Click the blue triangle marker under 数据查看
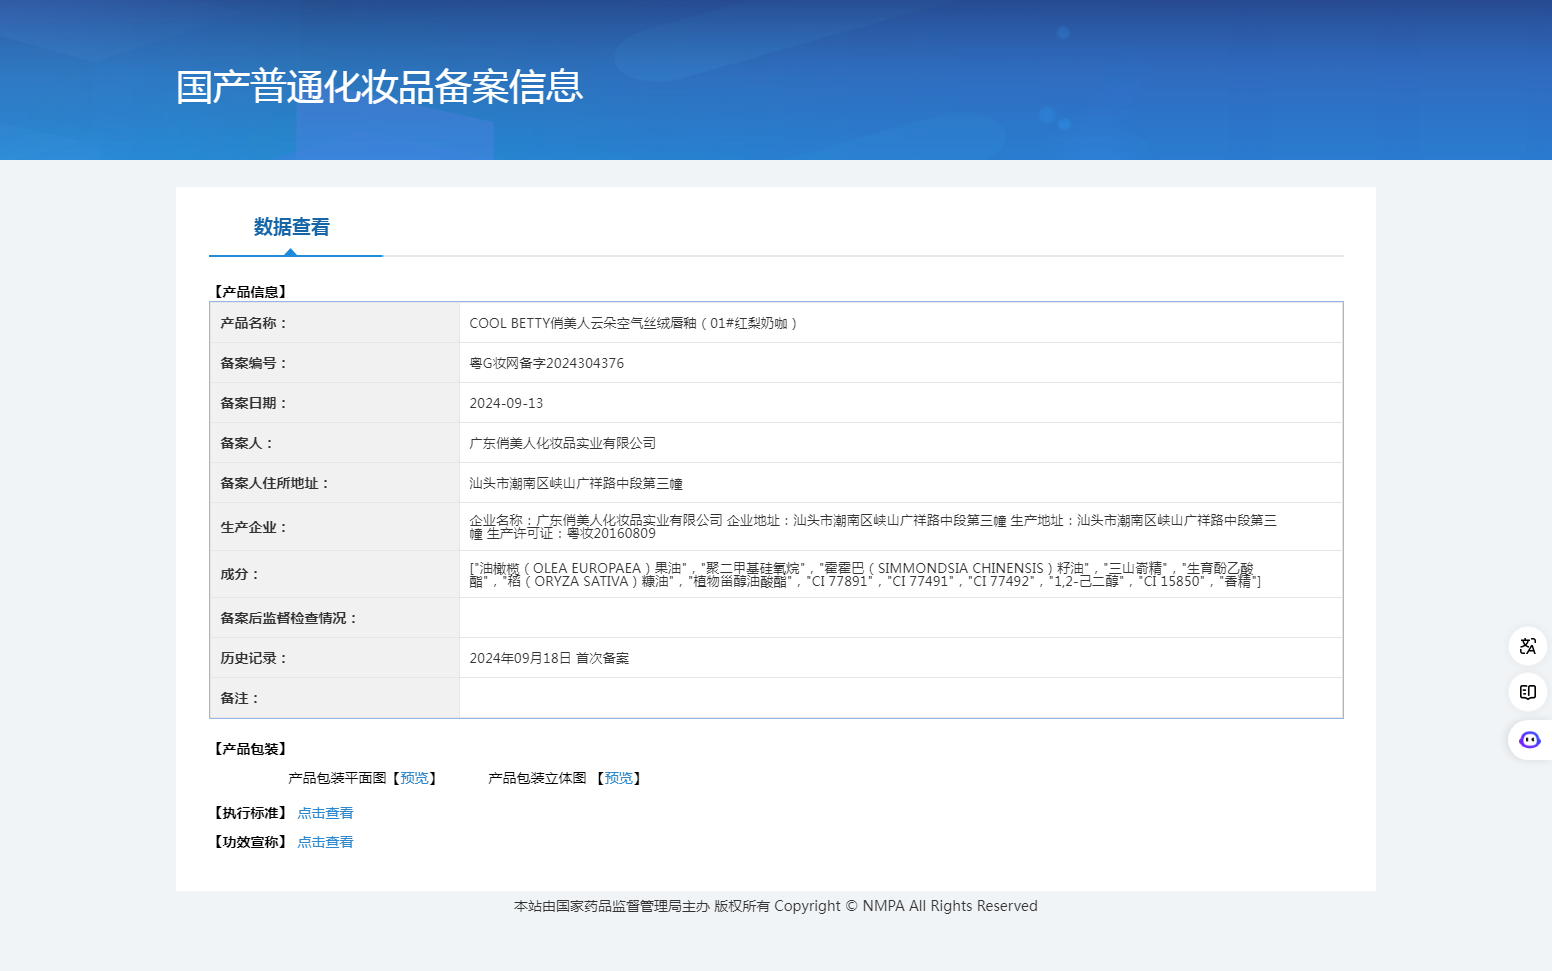Screen dimensions: 1552x971 pyautogui.click(x=290, y=252)
